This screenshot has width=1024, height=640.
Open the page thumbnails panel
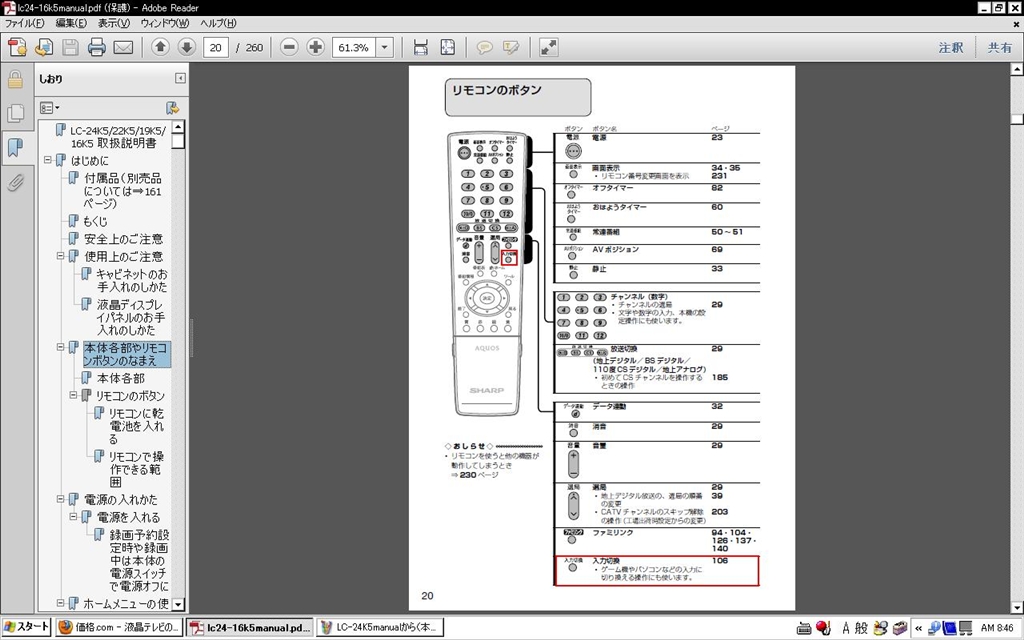click(16, 114)
